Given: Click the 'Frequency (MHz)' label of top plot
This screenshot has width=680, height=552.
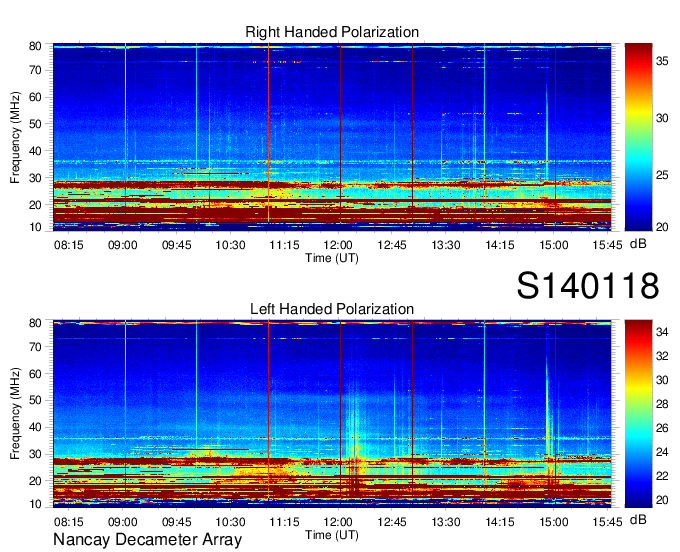Looking at the screenshot, I should (15, 137).
